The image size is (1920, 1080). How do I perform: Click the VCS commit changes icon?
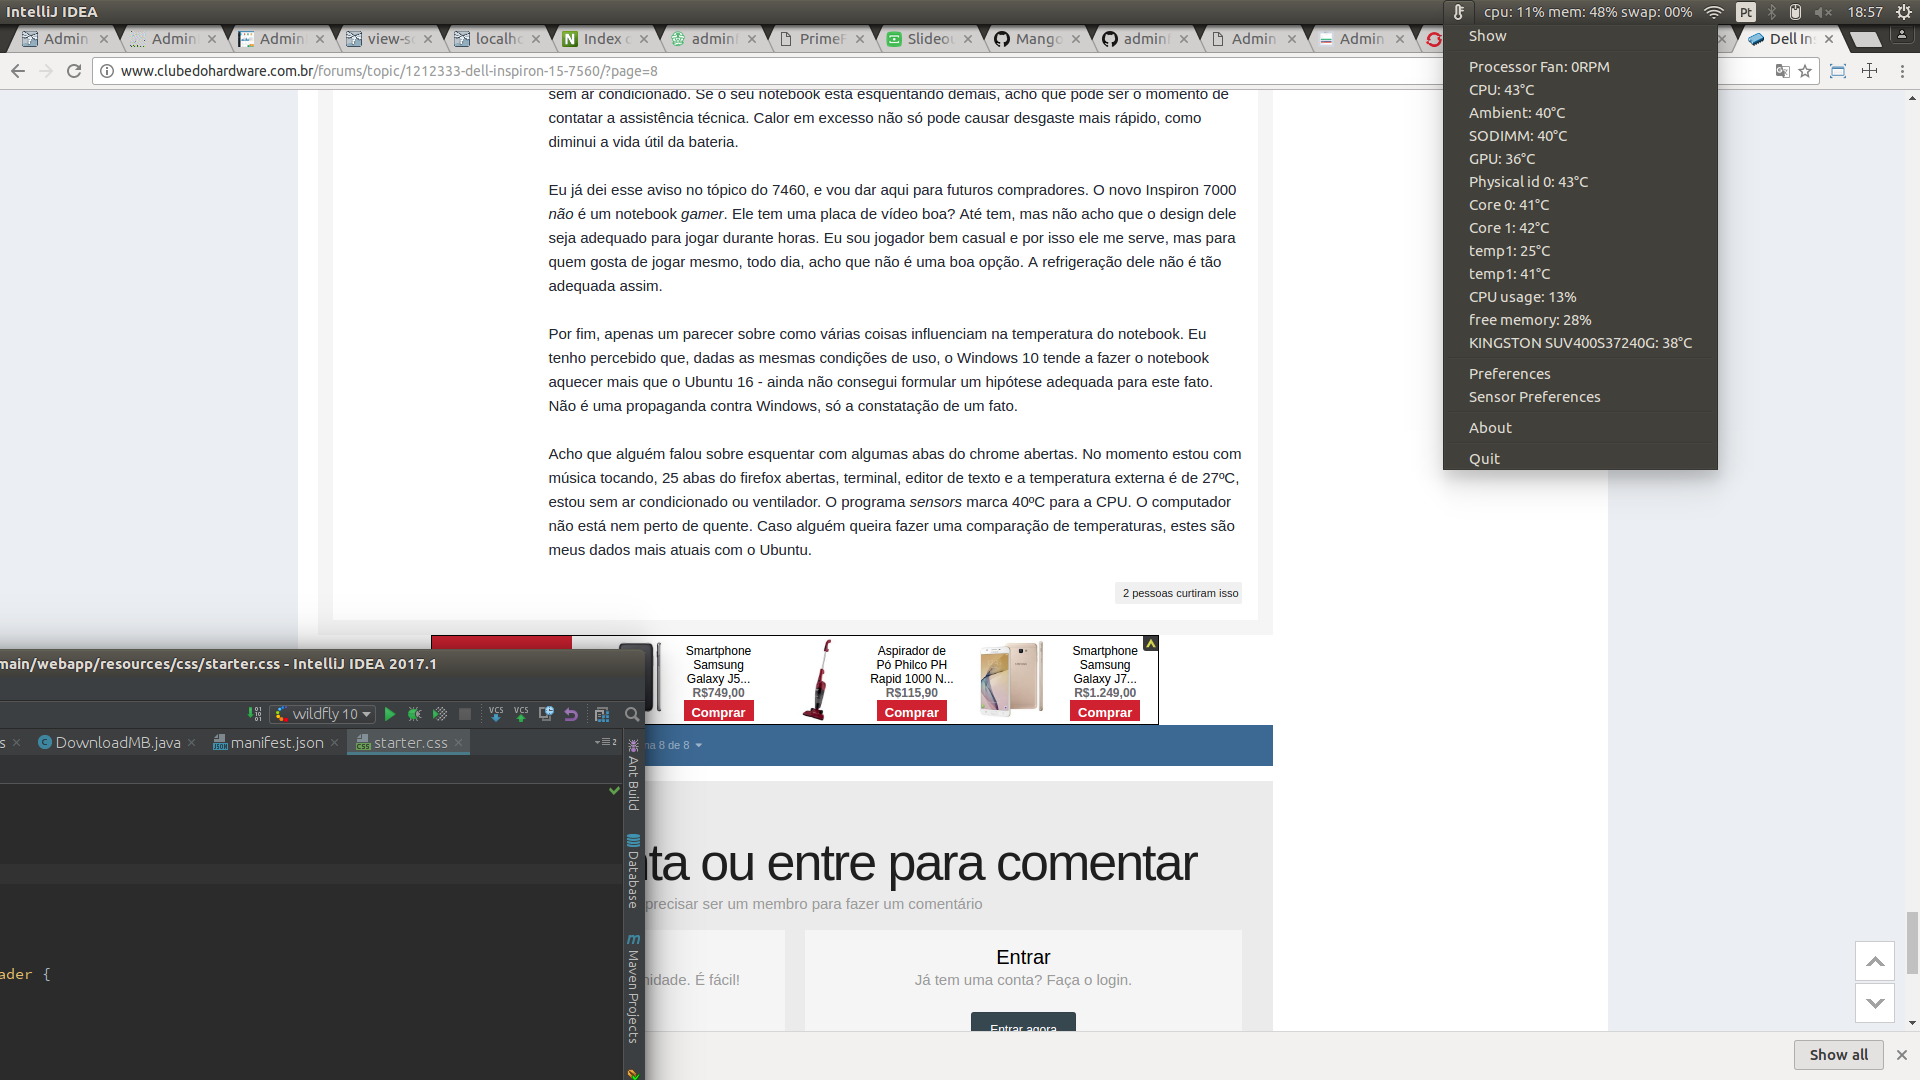[x=521, y=714]
